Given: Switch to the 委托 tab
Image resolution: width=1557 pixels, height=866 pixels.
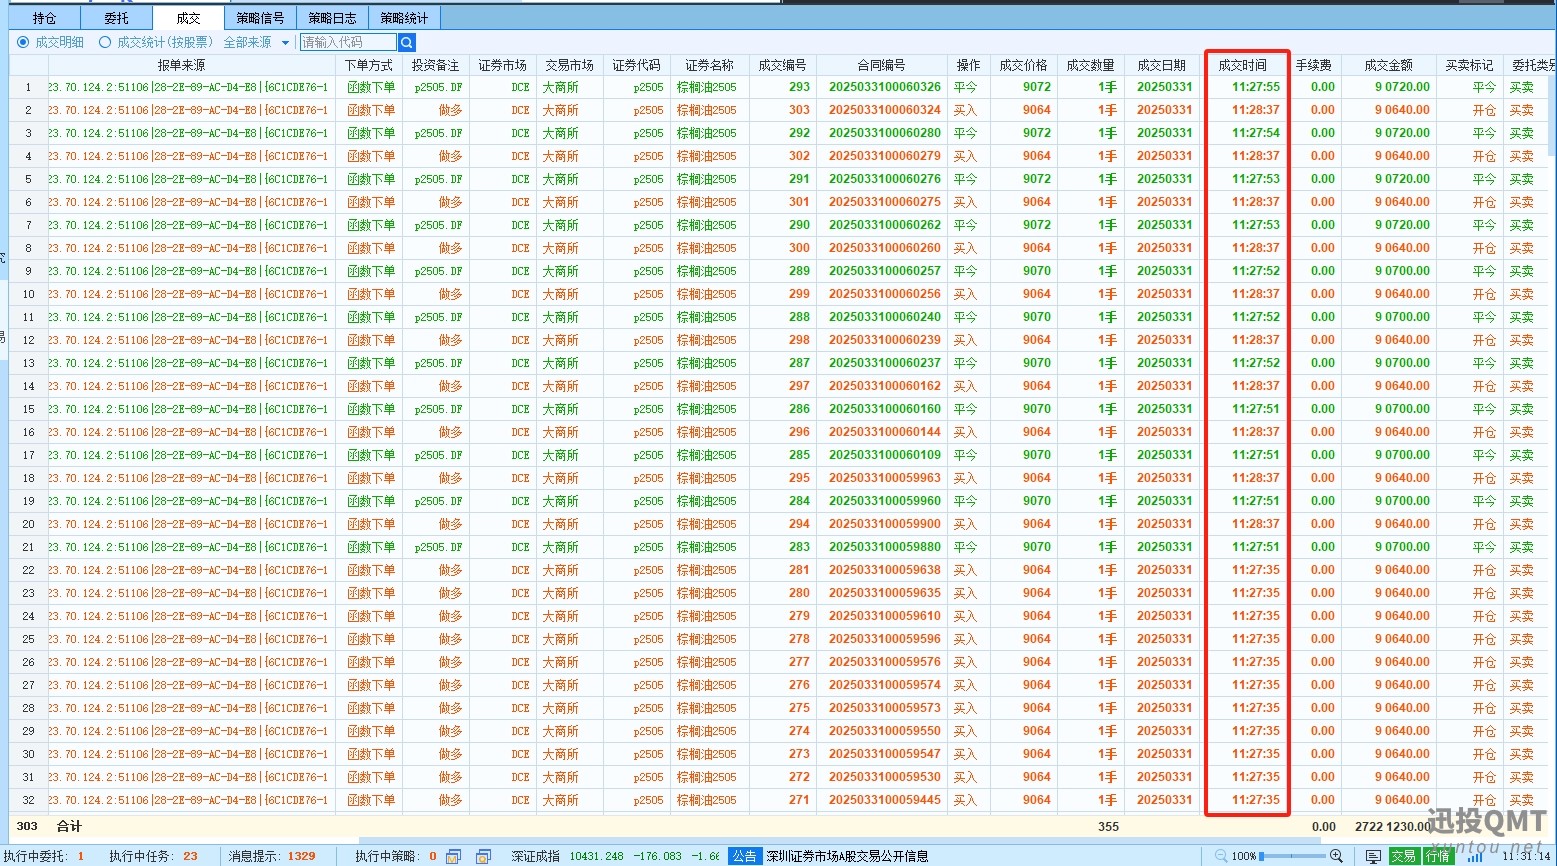Looking at the screenshot, I should tap(117, 18).
